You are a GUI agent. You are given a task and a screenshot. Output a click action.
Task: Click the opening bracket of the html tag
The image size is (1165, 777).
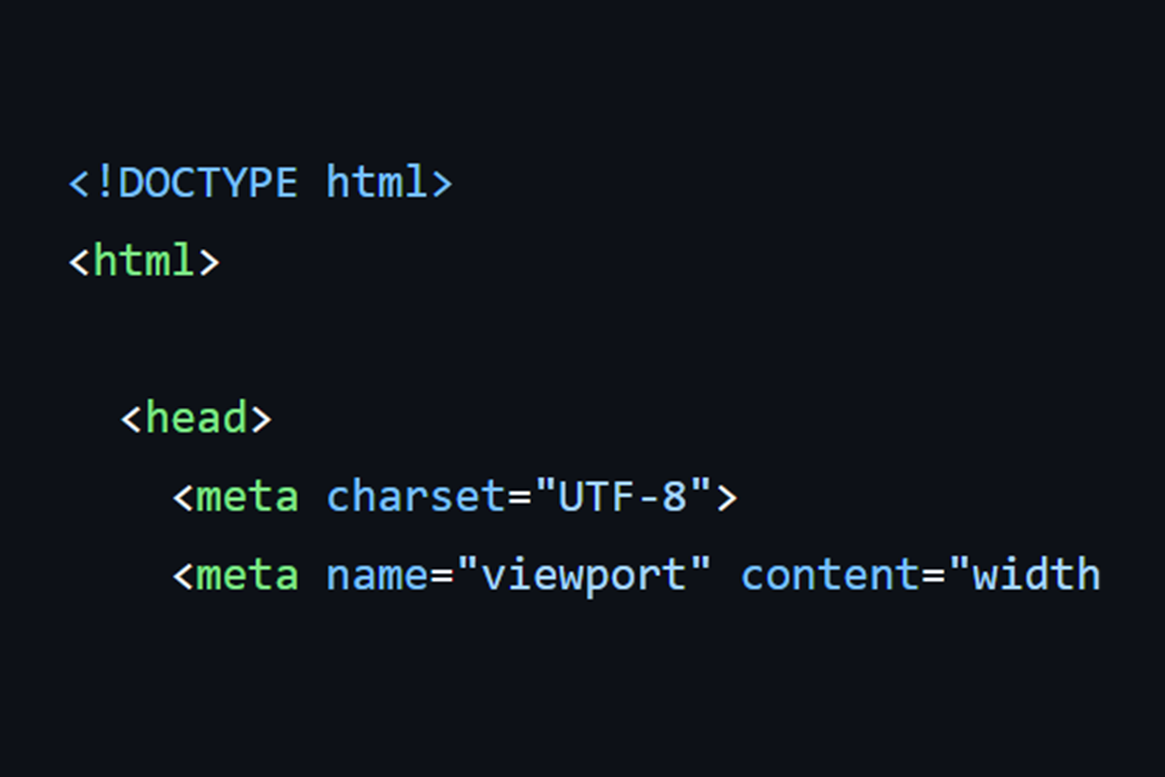tap(80, 262)
